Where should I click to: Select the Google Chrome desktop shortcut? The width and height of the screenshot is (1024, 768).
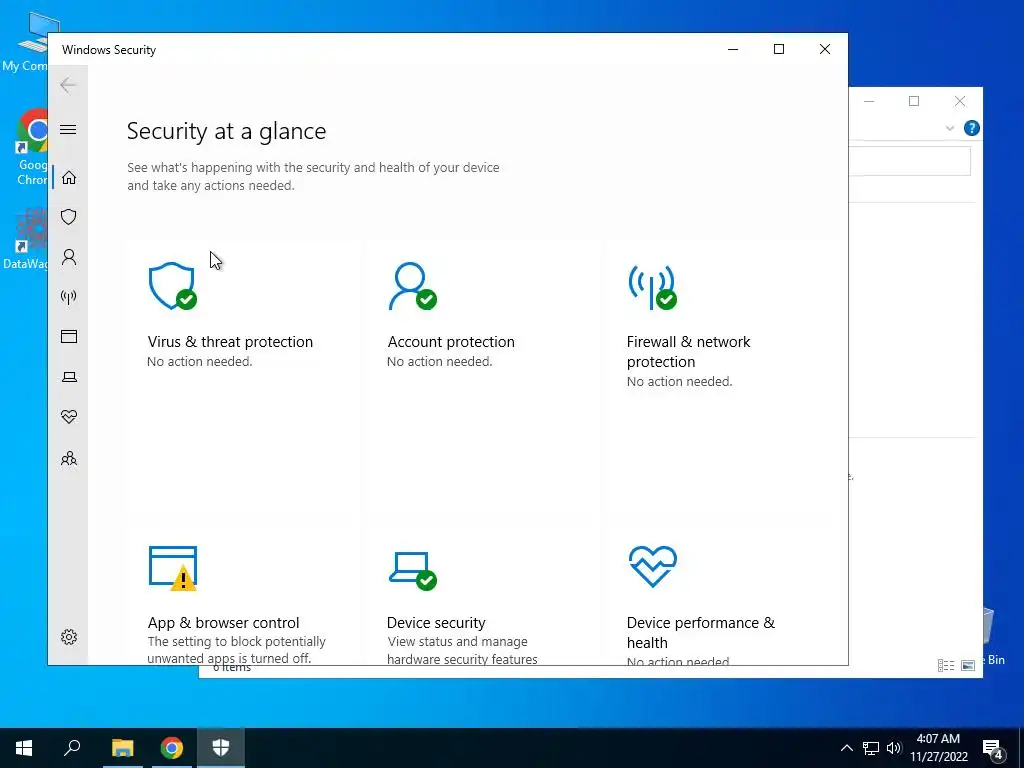(x=33, y=148)
